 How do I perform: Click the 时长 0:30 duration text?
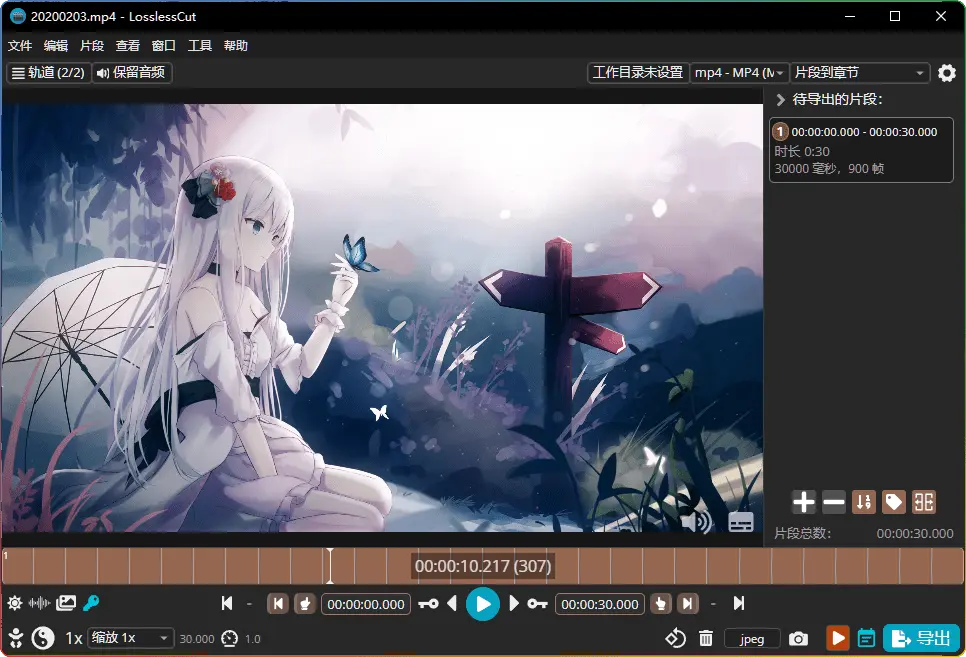pyautogui.click(x=802, y=152)
